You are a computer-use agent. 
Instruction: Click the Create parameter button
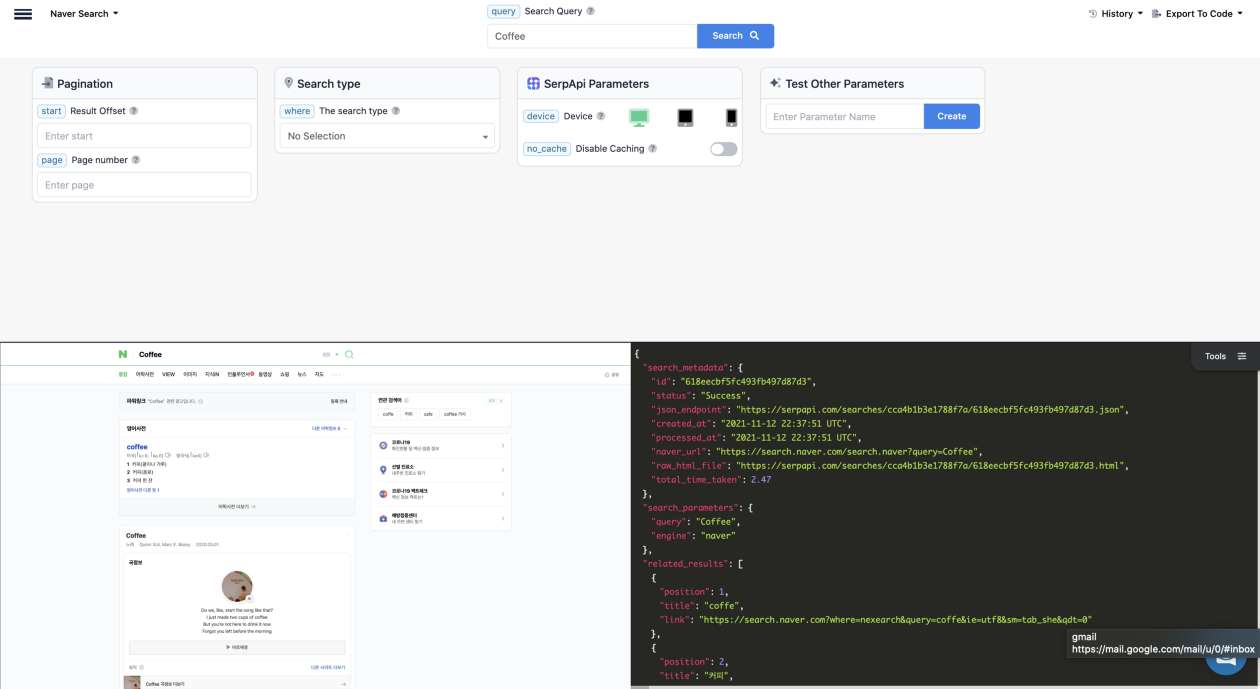point(952,117)
